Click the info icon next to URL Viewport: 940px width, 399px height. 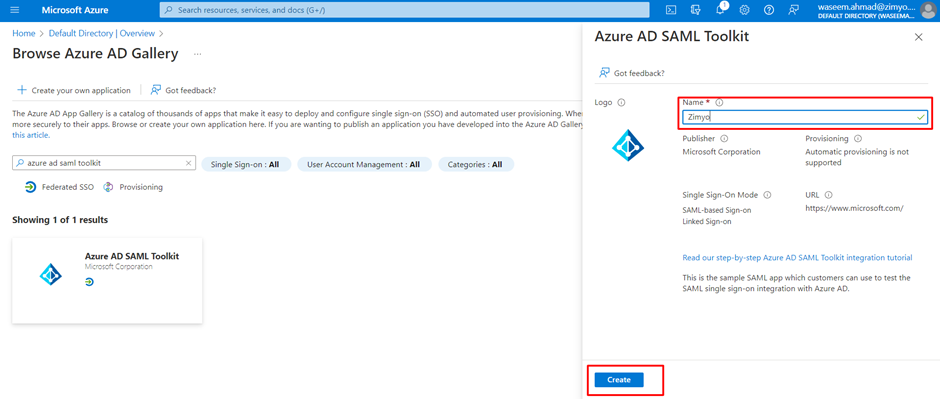(x=828, y=195)
